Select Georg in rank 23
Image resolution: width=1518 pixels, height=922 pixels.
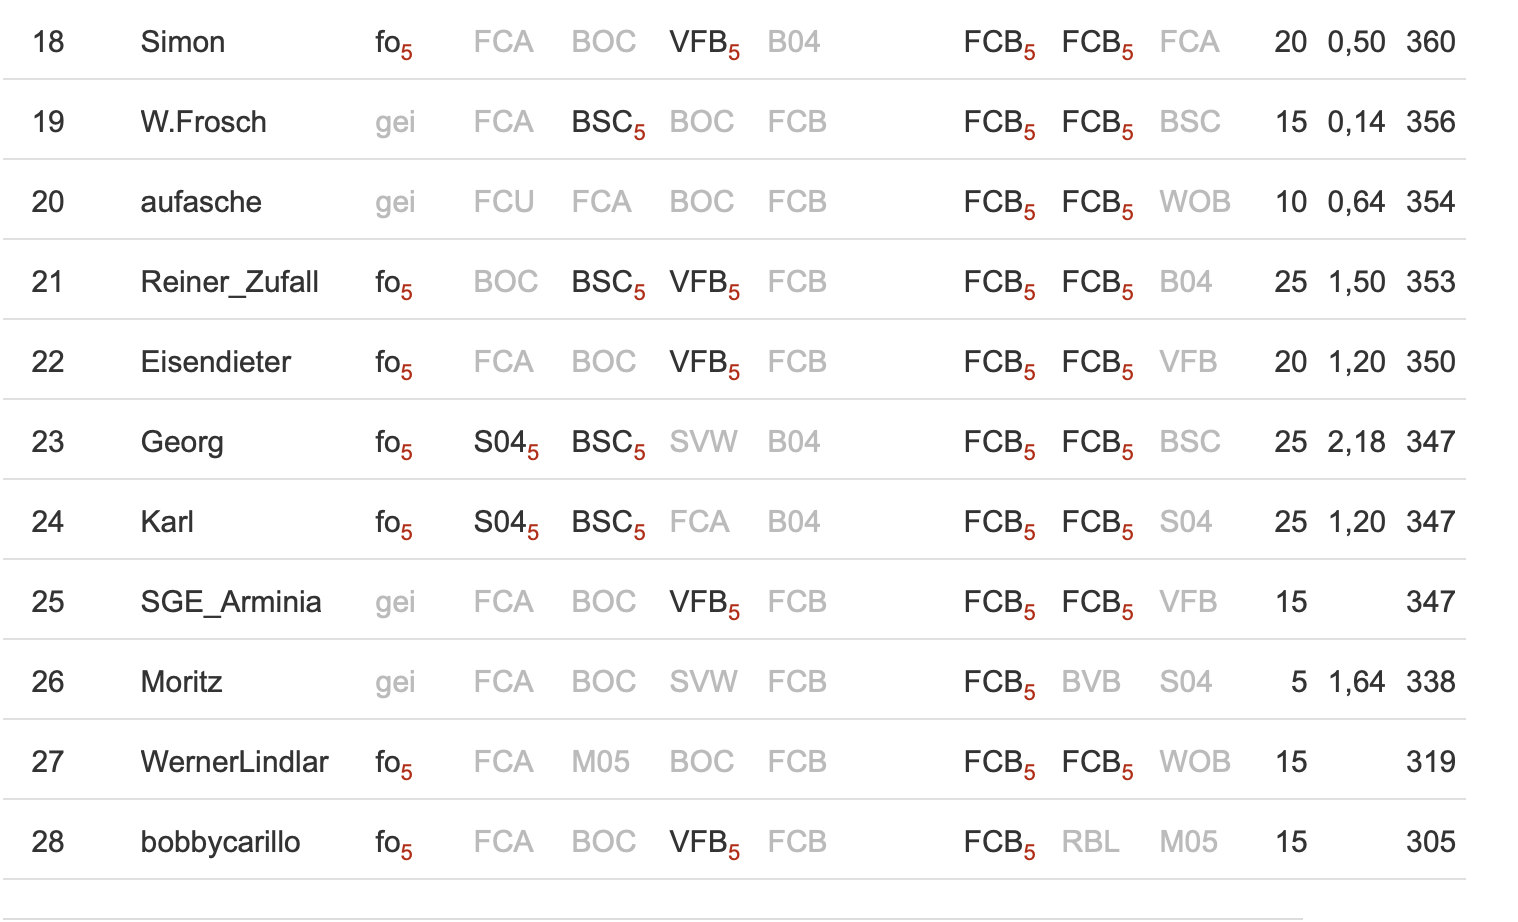pos(182,442)
